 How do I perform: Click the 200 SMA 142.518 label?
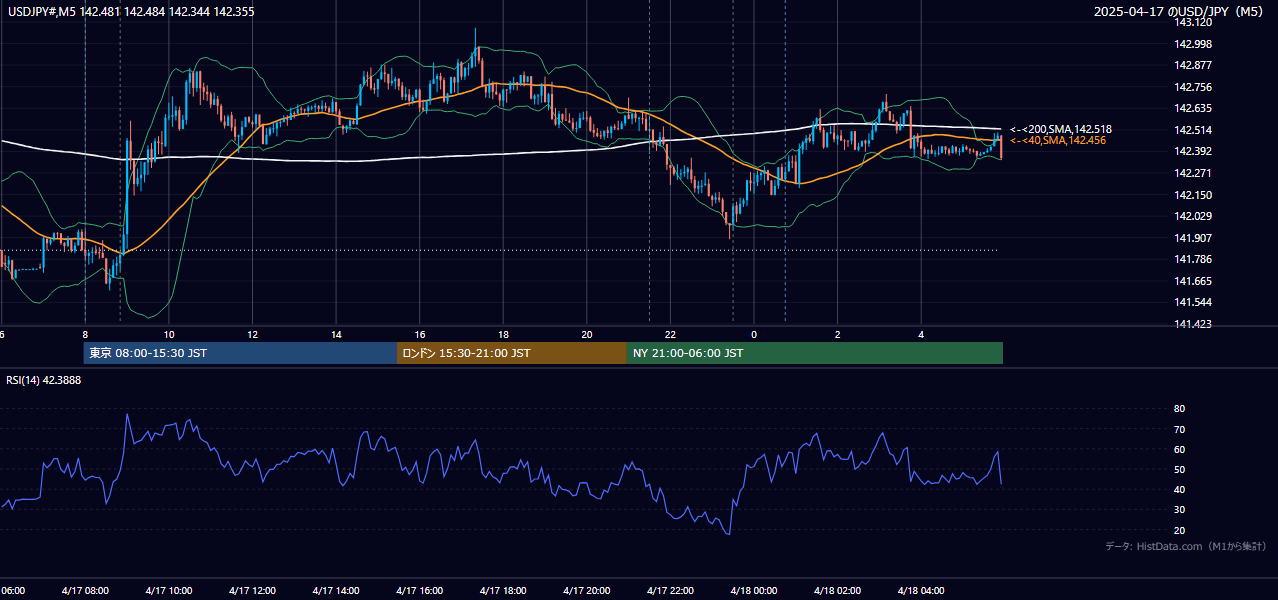coord(1061,129)
